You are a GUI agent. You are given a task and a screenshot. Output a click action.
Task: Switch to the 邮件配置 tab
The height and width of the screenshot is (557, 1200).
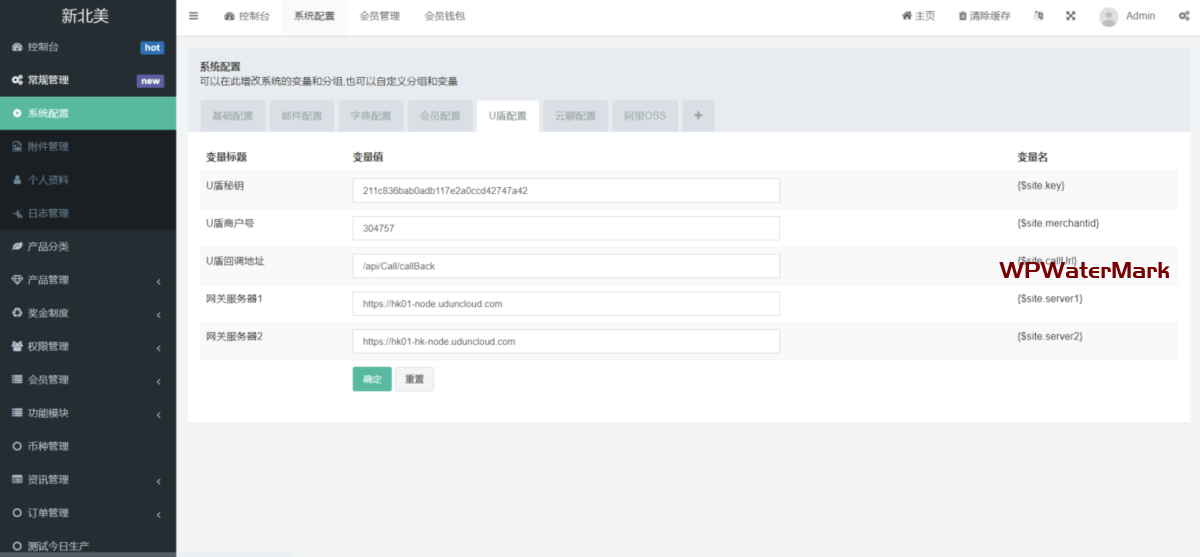click(x=301, y=116)
